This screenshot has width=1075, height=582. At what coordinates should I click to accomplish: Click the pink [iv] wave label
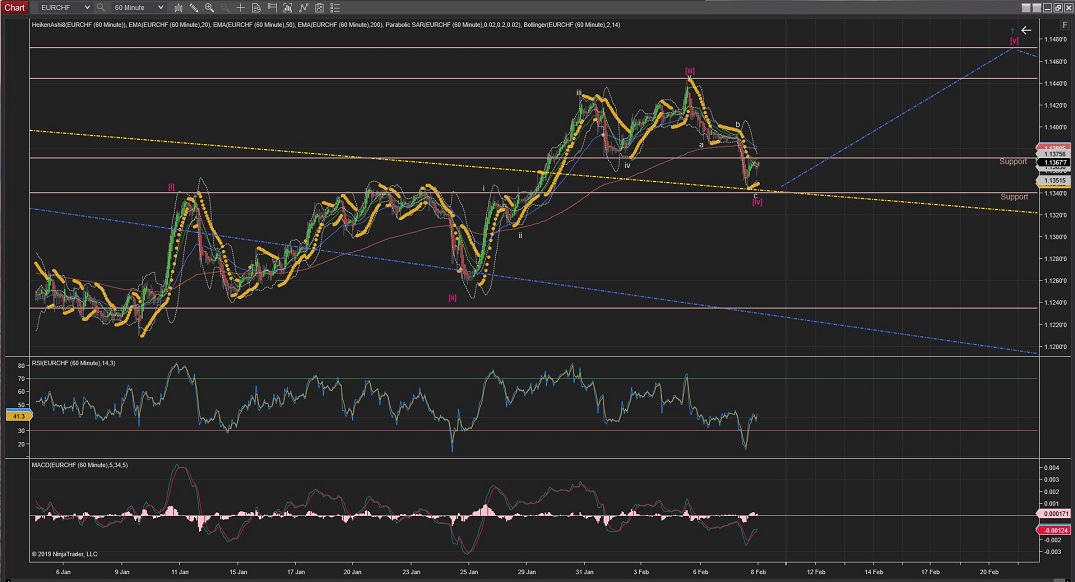[x=757, y=202]
